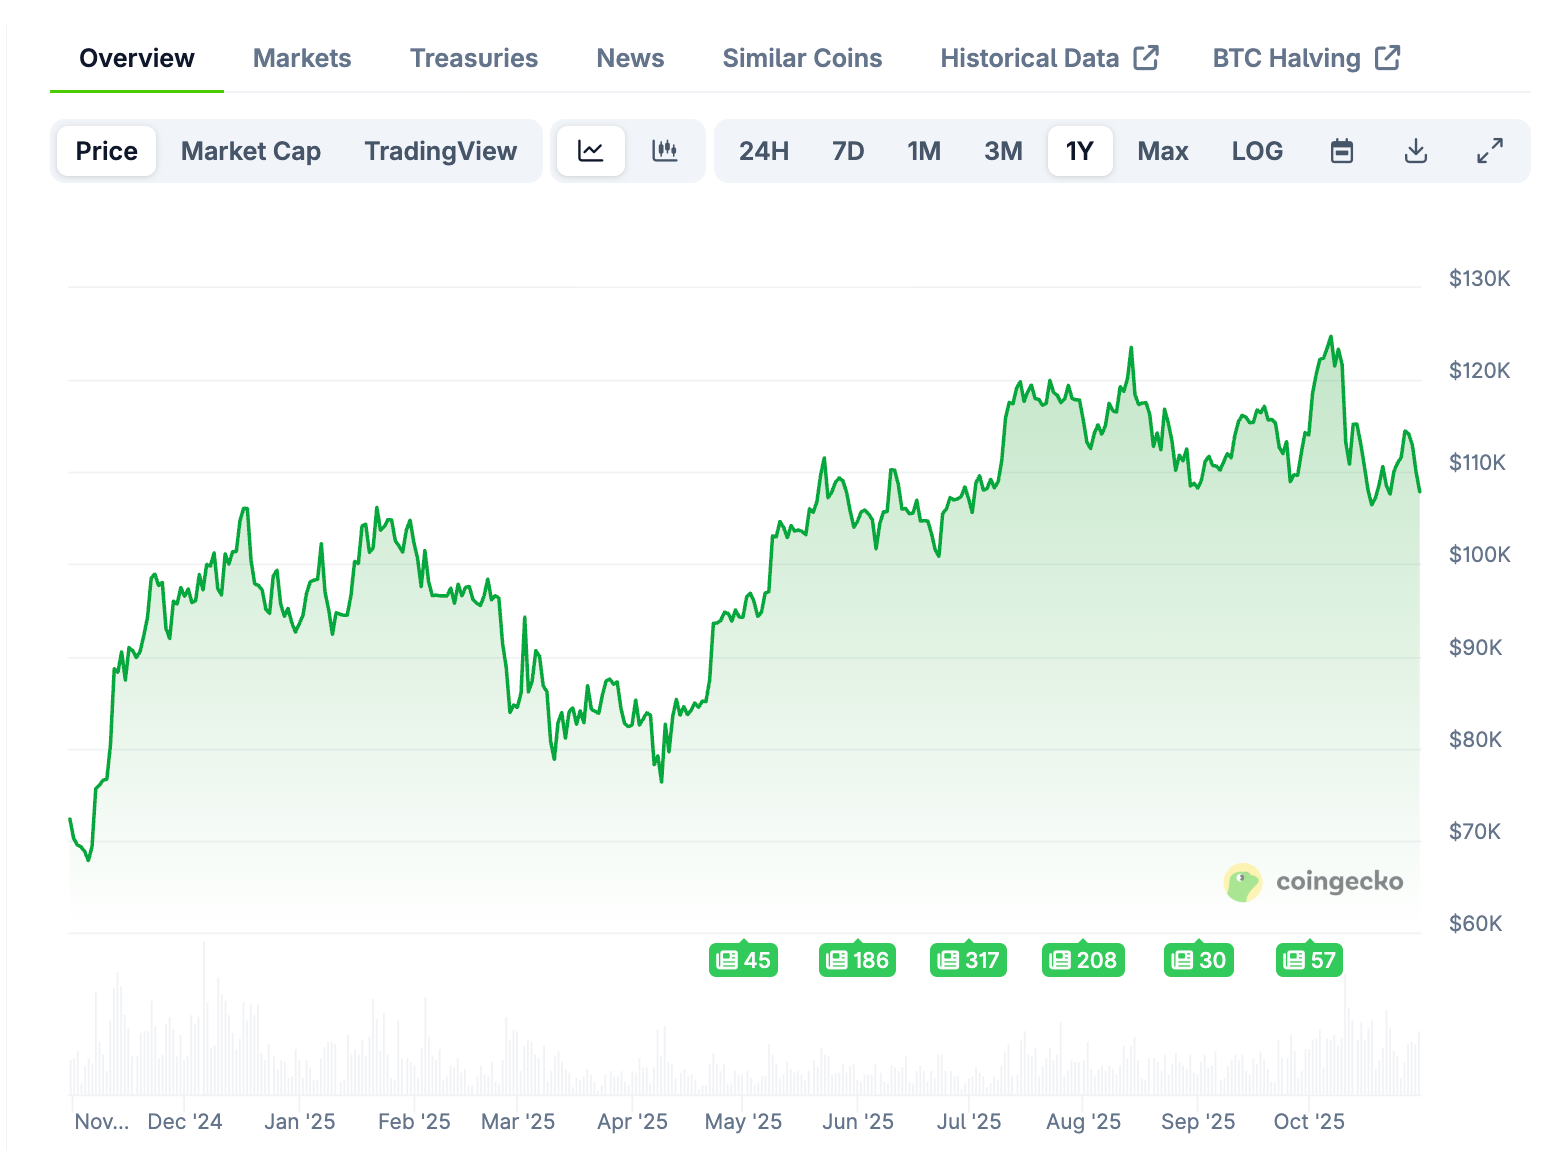The width and height of the screenshot is (1554, 1150).
Task: Toggle LOG scale for the chart
Action: coord(1256,150)
